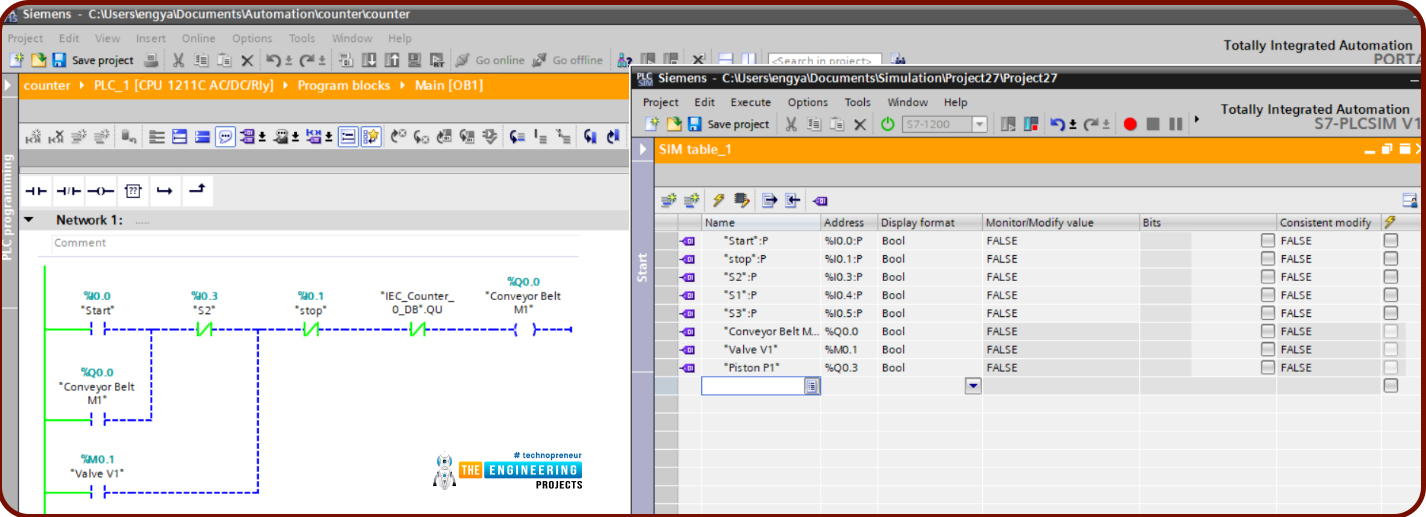Tick the Bits checkbox for Piston P1 row
This screenshot has height=517, width=1426.
(x=1268, y=368)
